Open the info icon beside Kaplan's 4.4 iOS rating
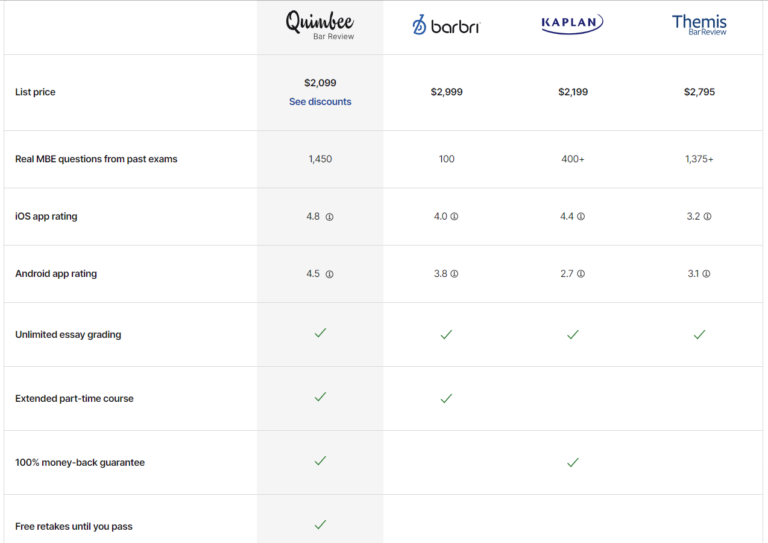Image resolution: width=768 pixels, height=543 pixels. [581, 216]
